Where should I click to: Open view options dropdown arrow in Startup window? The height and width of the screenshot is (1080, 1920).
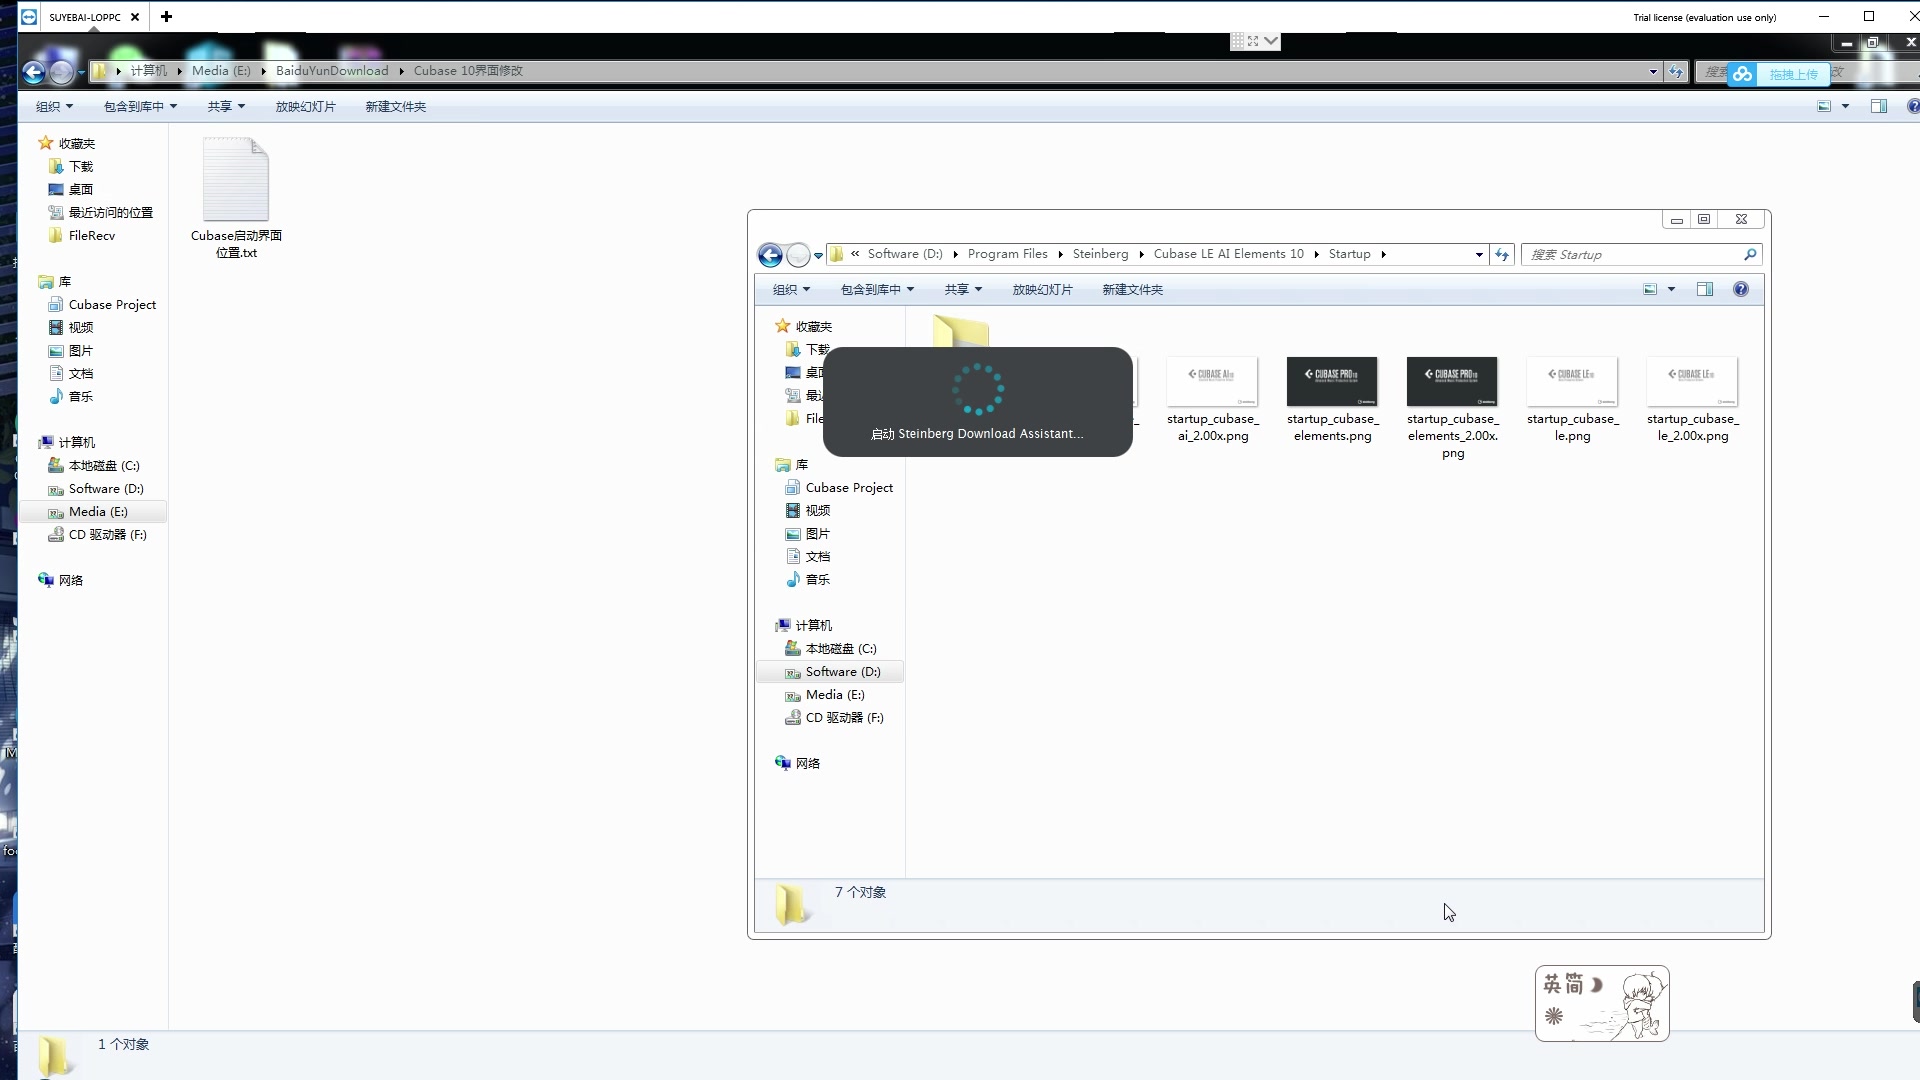coord(1671,290)
